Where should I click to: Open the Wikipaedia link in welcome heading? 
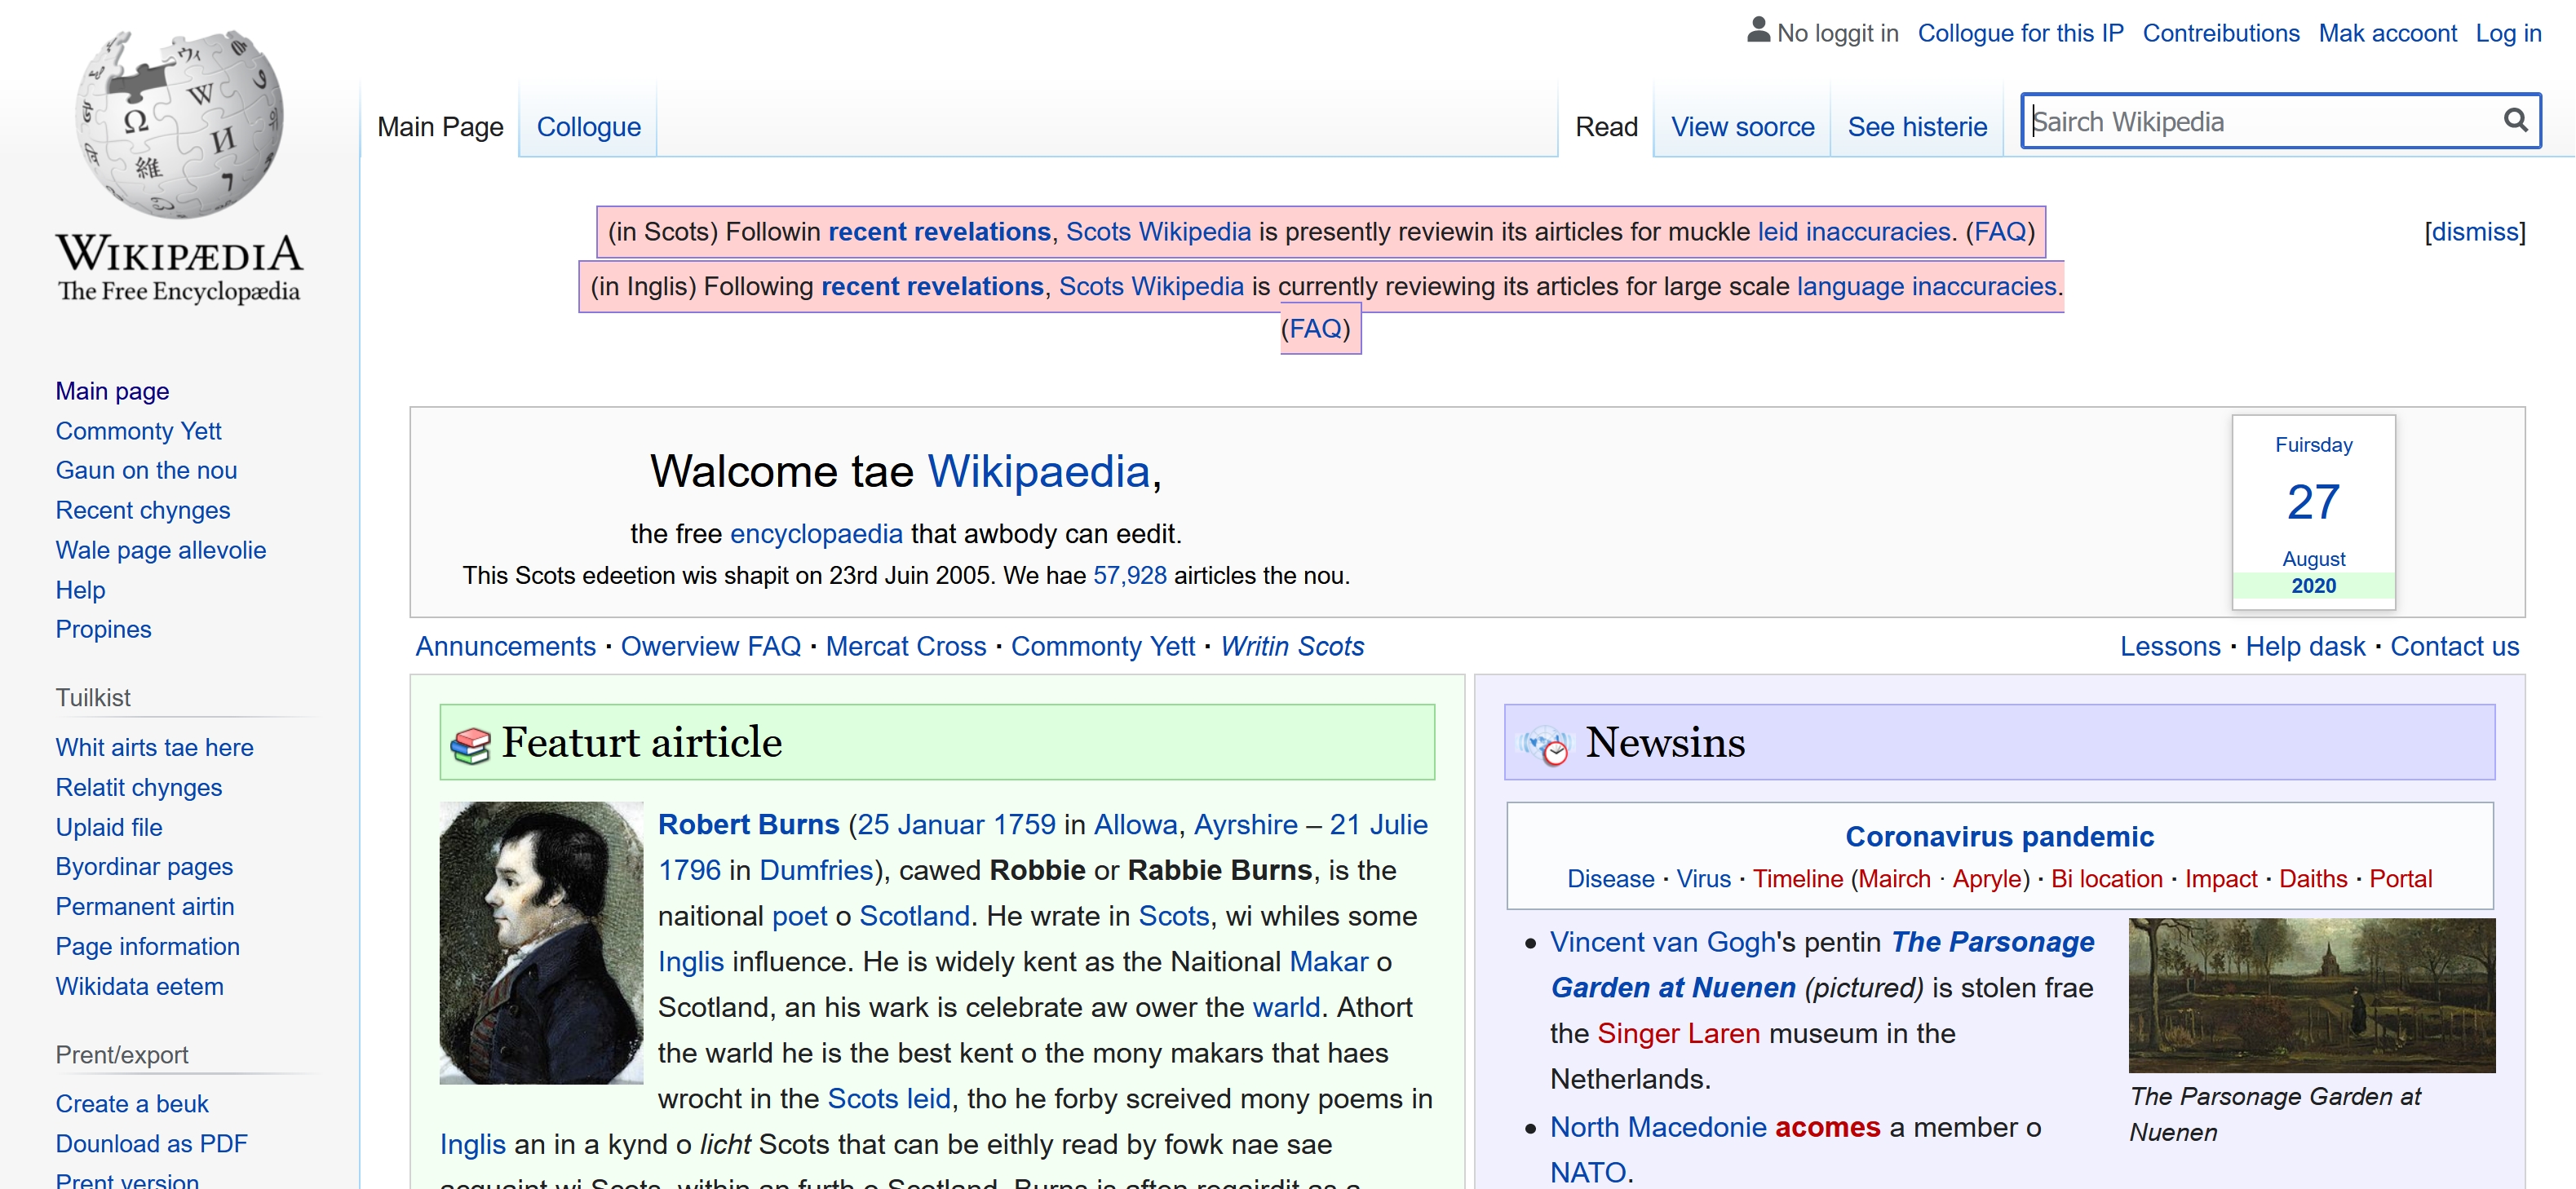(x=1038, y=471)
